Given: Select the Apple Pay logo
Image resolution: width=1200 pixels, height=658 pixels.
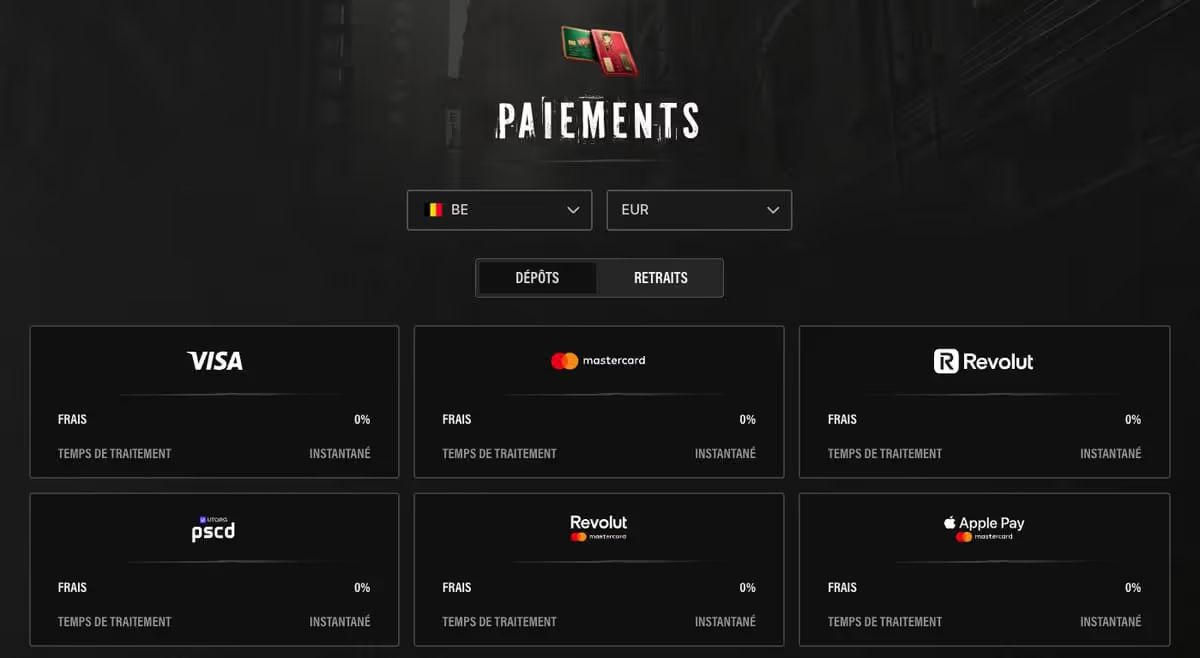Looking at the screenshot, I should pos(984,529).
